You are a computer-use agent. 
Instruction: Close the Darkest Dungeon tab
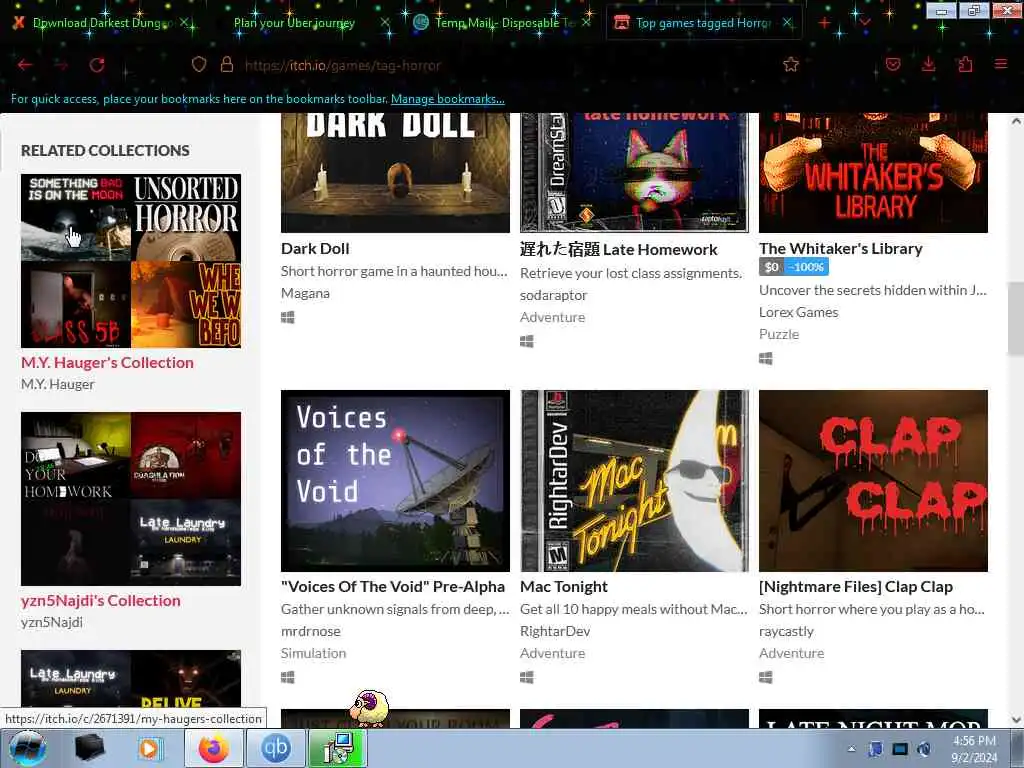click(184, 23)
